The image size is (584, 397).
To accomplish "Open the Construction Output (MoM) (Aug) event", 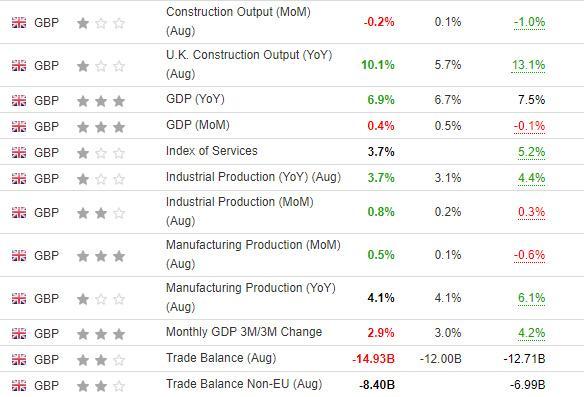I will [x=238, y=21].
